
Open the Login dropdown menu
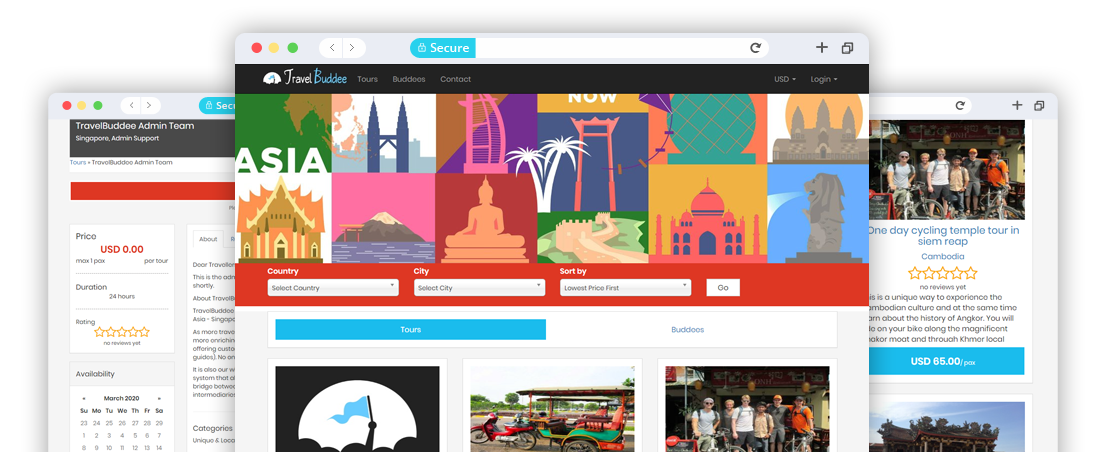tap(824, 80)
